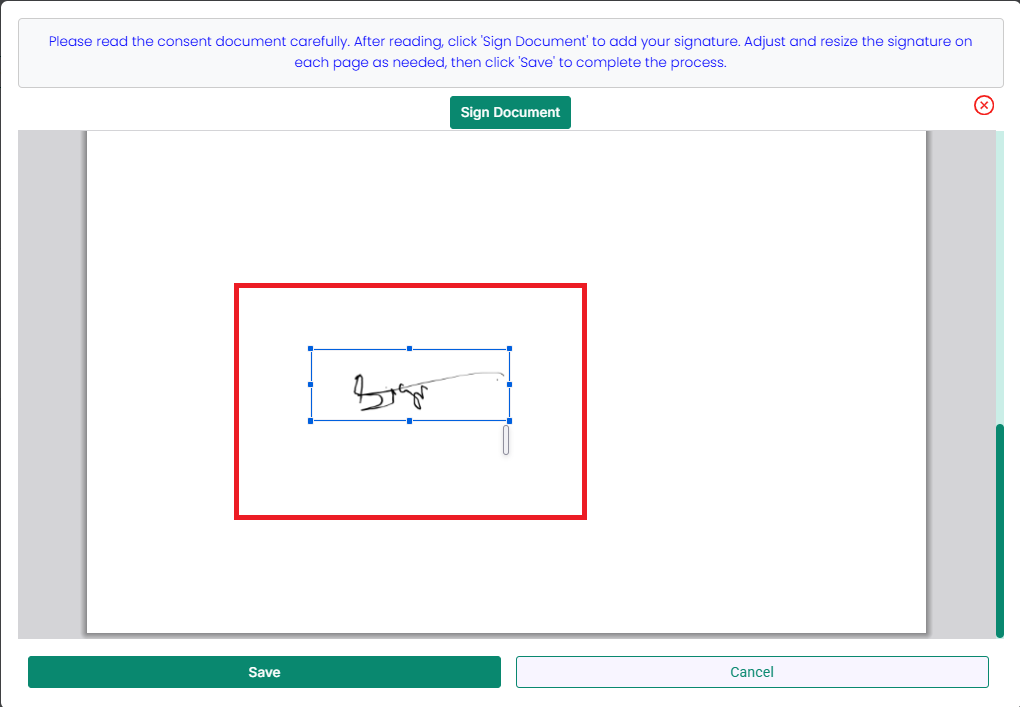Click the bottom-right resize handle of signature

point(509,421)
